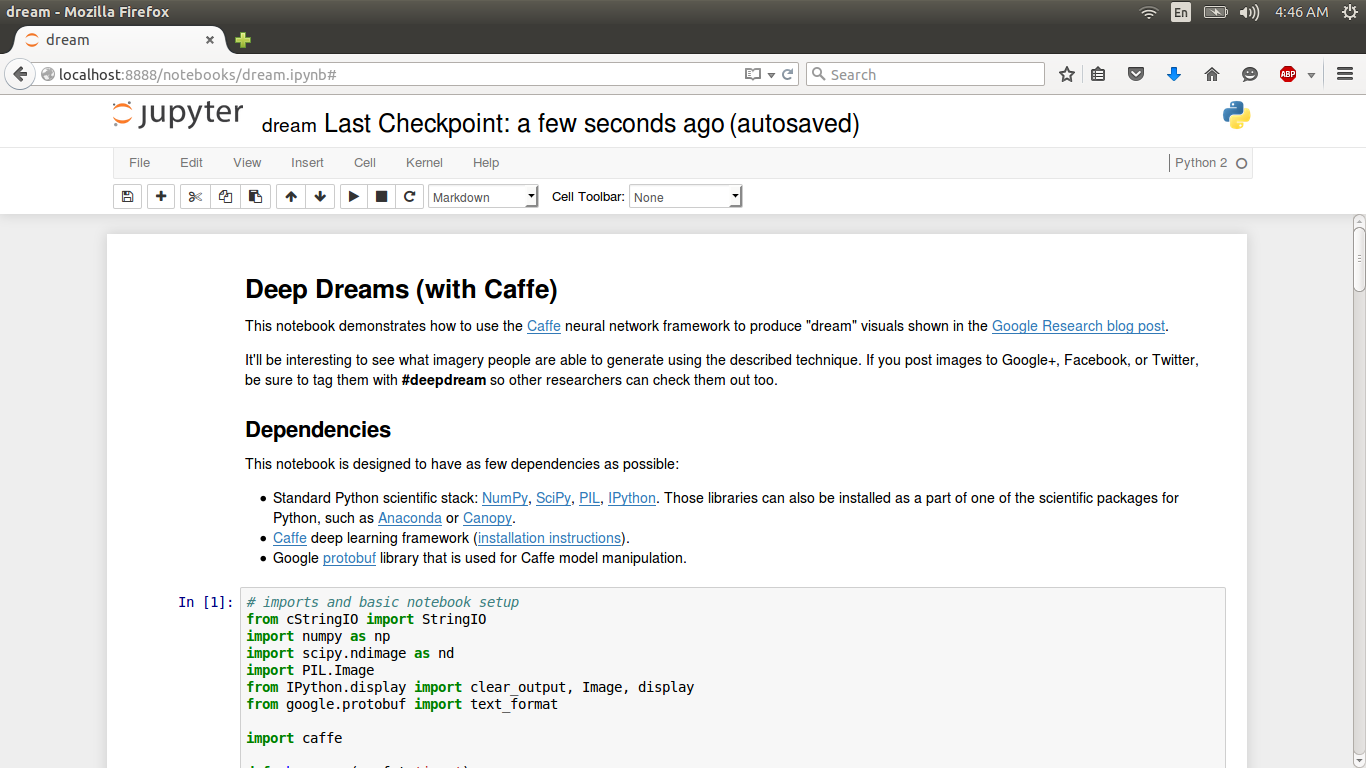Viewport: 1366px width, 768px height.
Task: Open Cell Toolbar None dropdown
Action: point(686,197)
